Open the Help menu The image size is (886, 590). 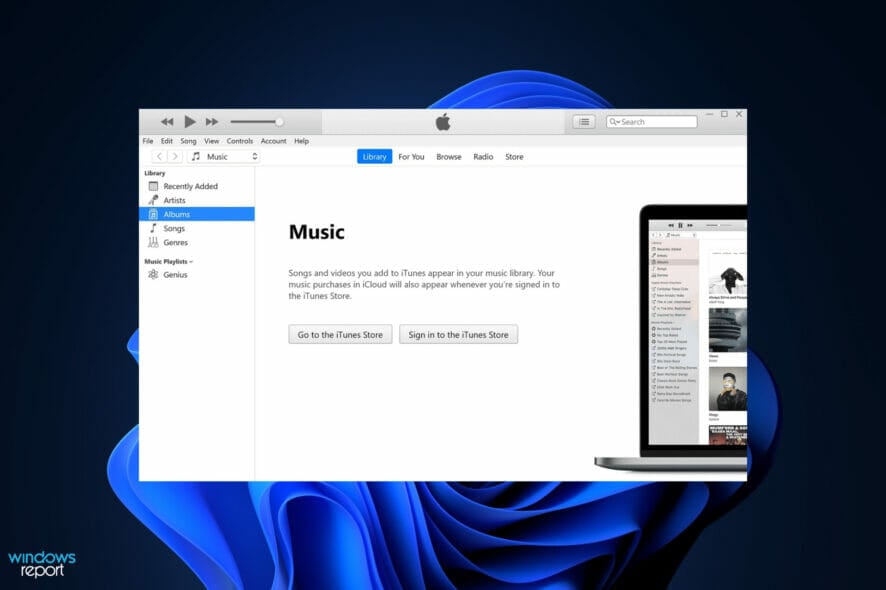(301, 141)
